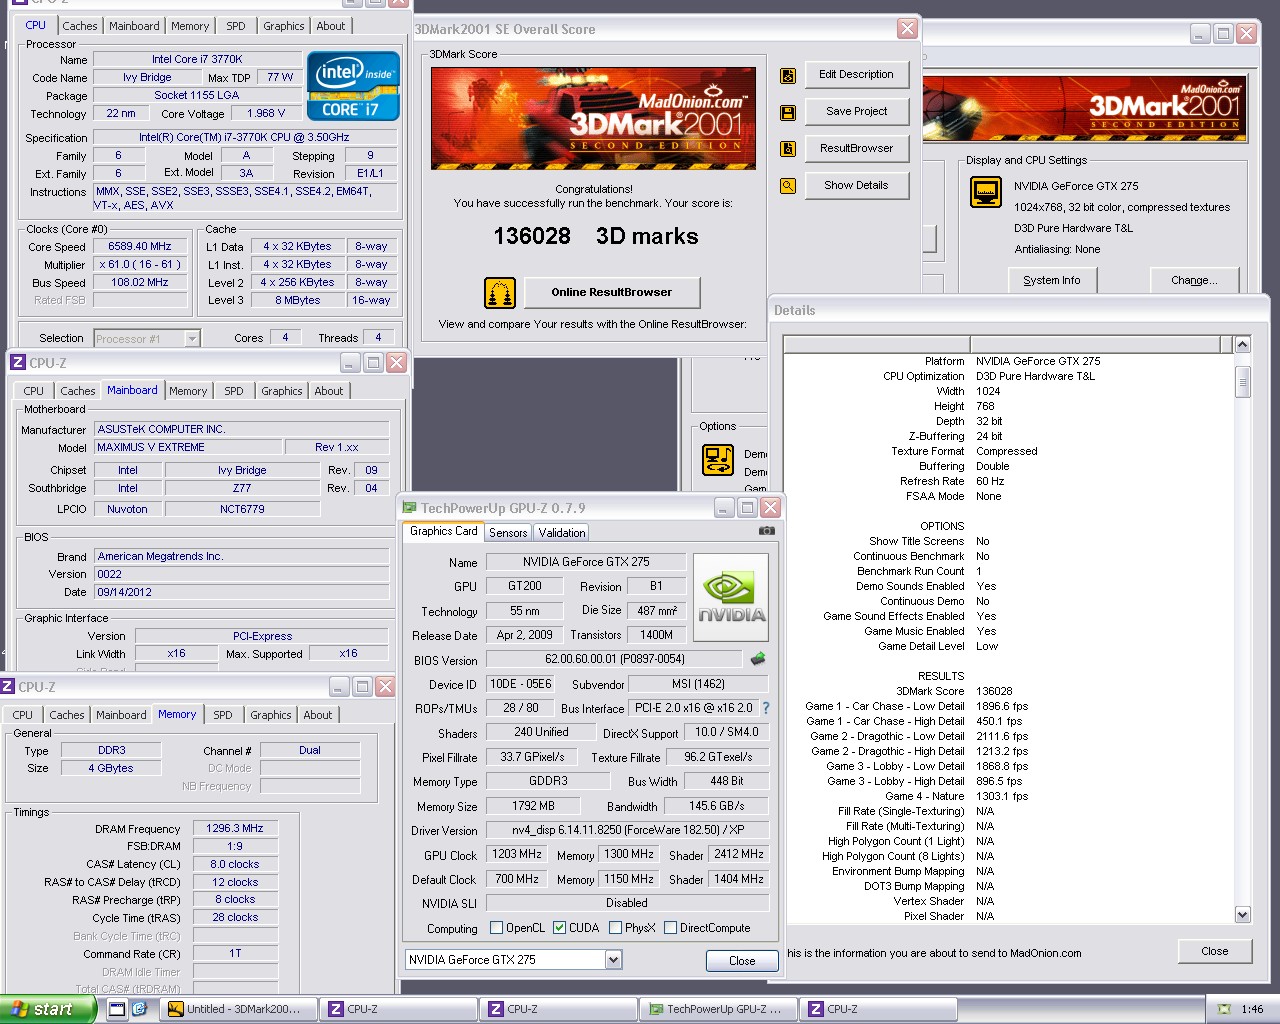This screenshot has width=1280, height=1024.
Task: Click the Options demo icon in 3DMark
Action: pos(718,460)
